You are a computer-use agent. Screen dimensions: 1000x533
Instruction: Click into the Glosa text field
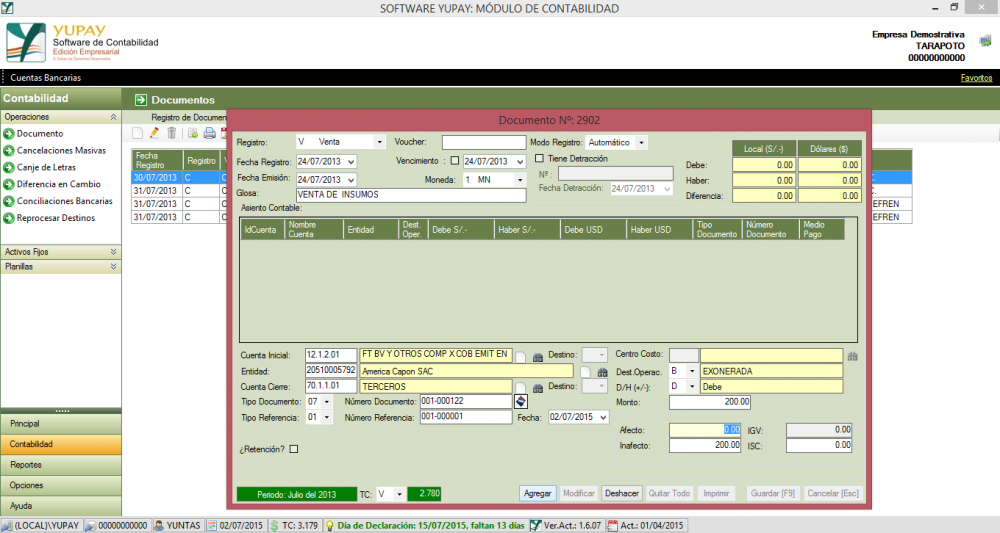pos(411,195)
